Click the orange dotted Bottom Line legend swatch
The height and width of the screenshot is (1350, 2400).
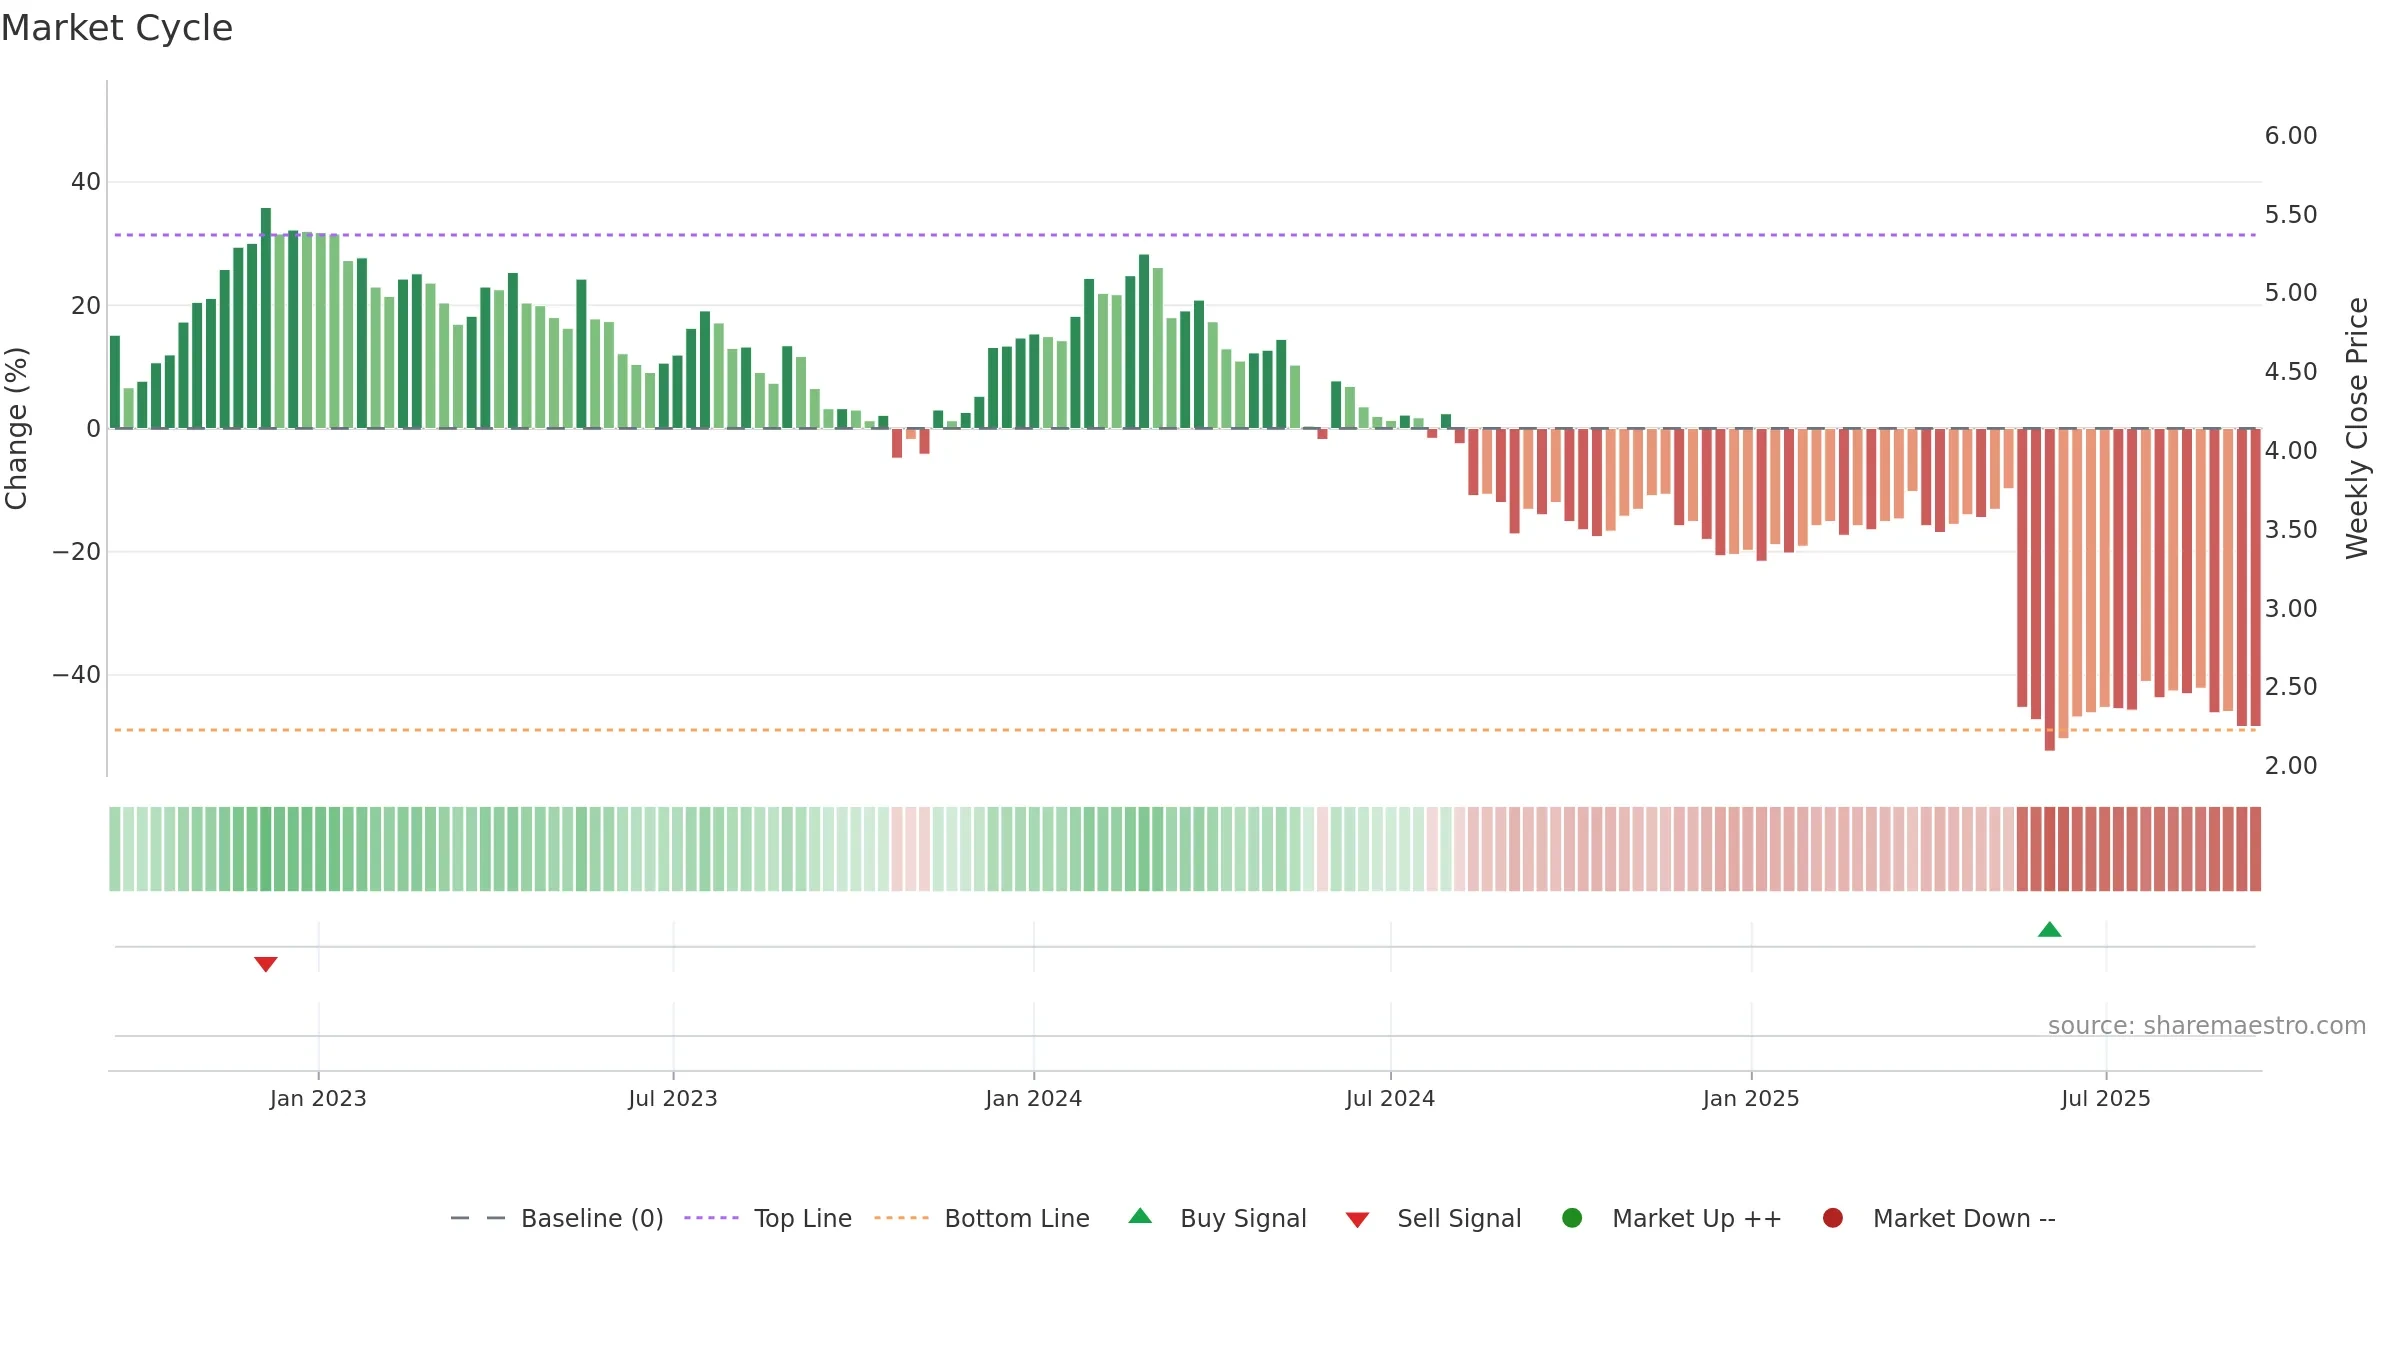point(901,1218)
